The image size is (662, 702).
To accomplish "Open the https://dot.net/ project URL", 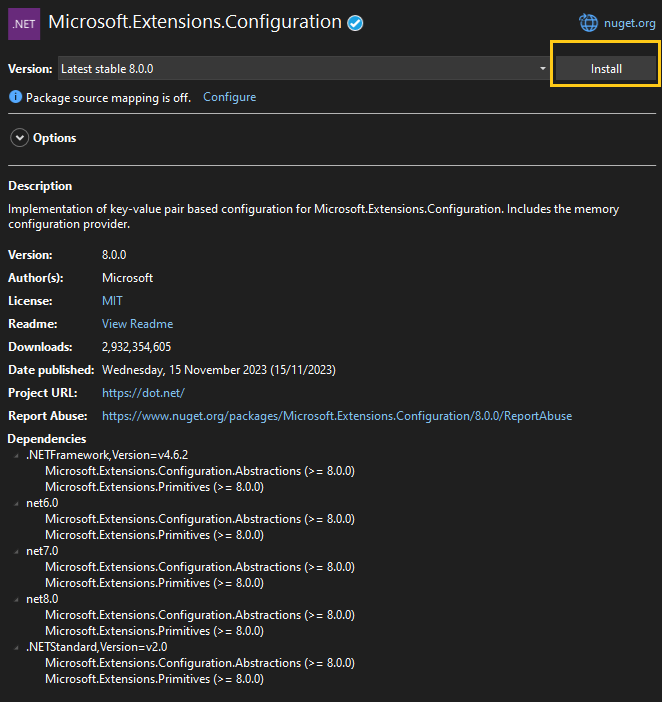I will [x=143, y=393].
